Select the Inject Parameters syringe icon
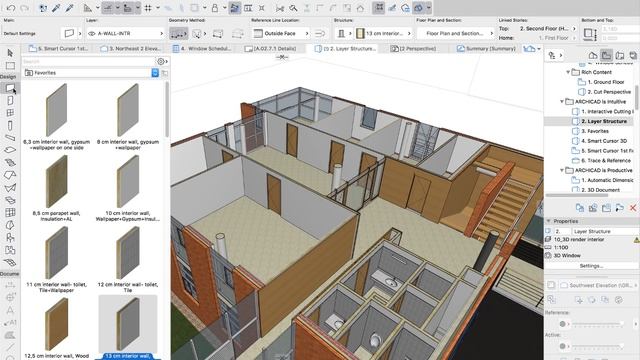Screen dimensions: 640x360 [69, 8]
